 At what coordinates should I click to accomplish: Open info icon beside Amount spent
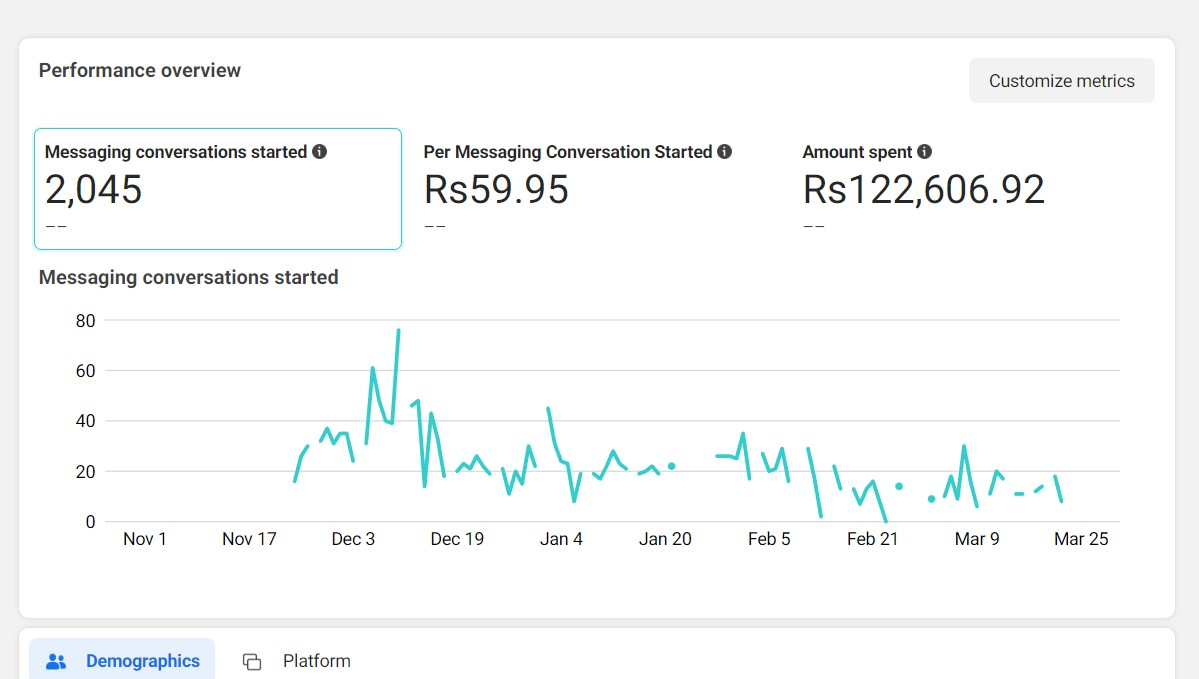click(x=924, y=151)
